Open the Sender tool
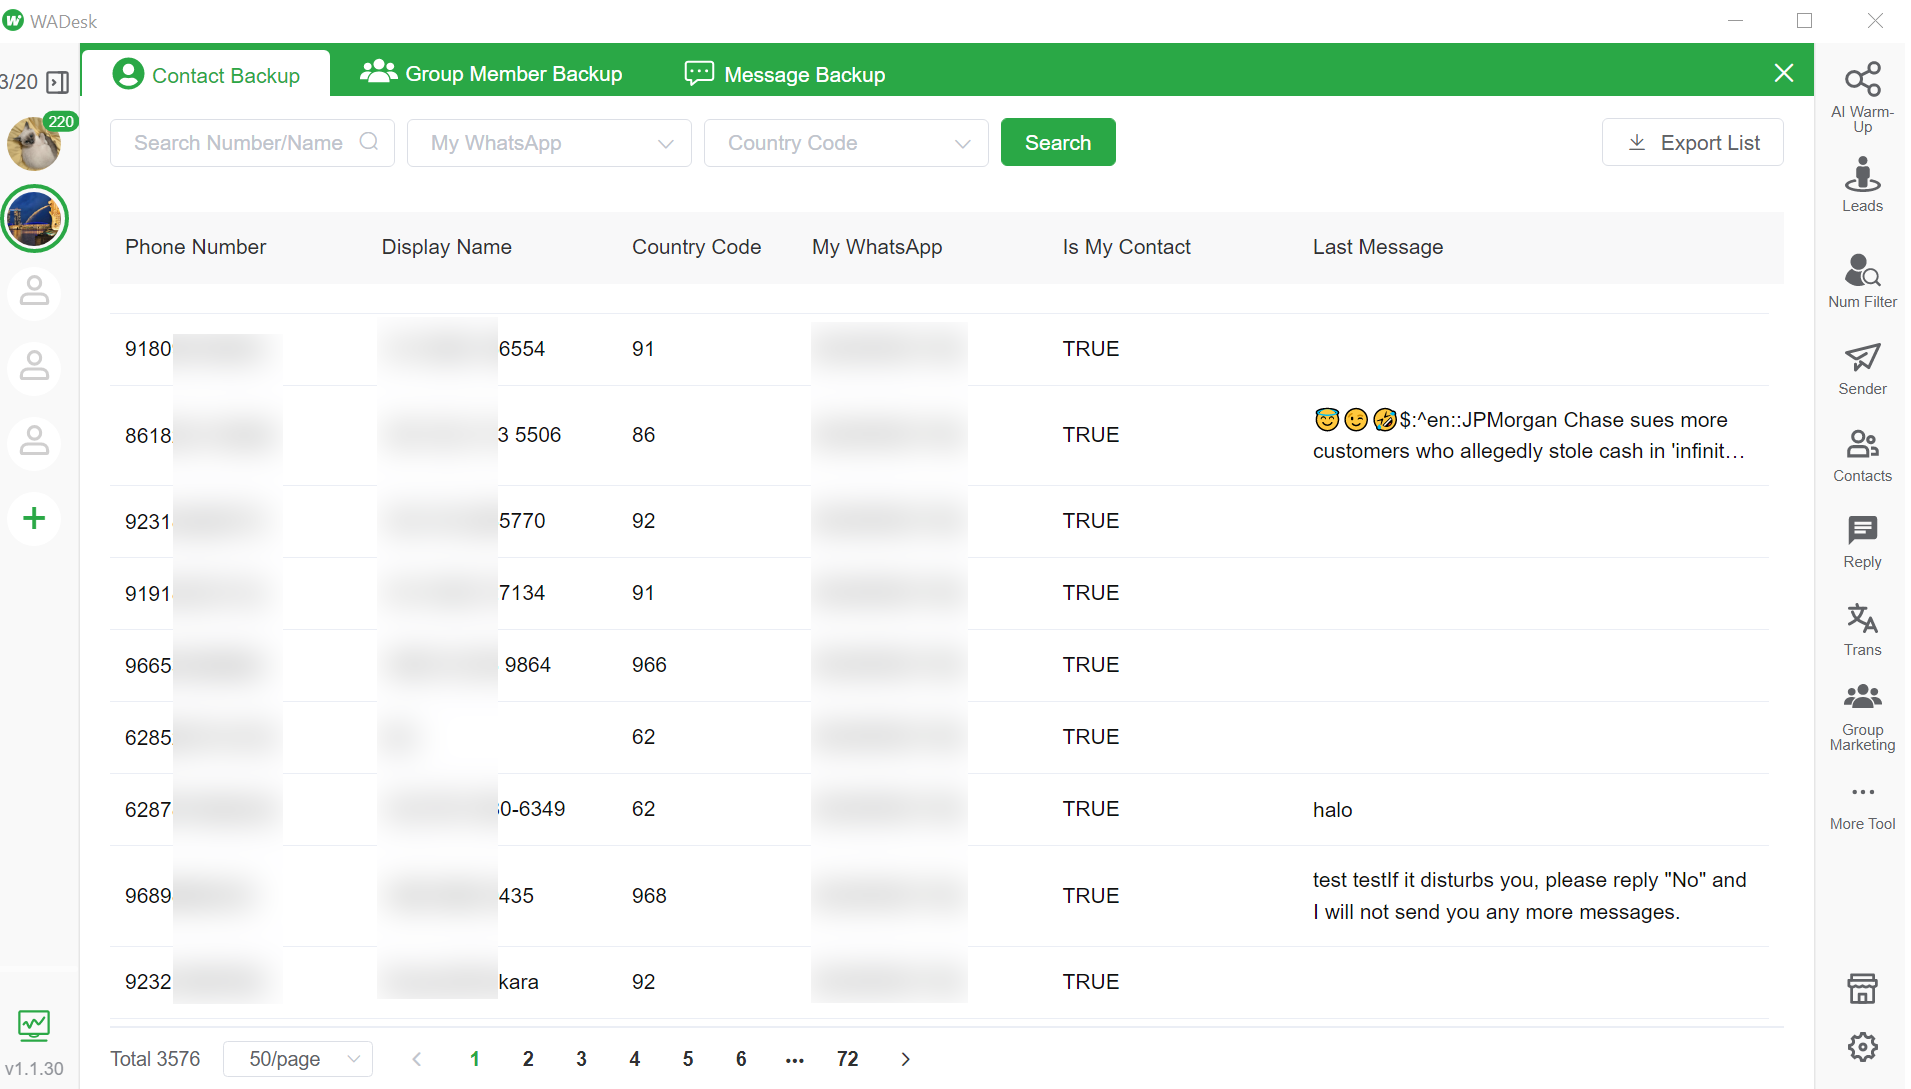This screenshot has width=1911, height=1089. click(x=1861, y=368)
